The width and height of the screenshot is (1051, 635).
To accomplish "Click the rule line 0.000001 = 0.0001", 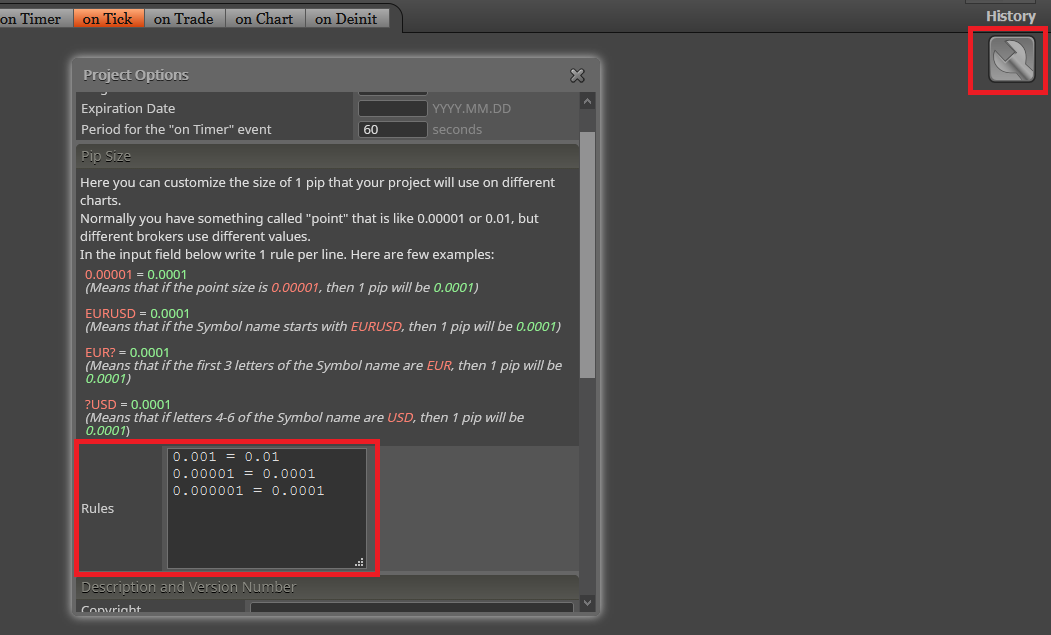I will (x=249, y=491).
